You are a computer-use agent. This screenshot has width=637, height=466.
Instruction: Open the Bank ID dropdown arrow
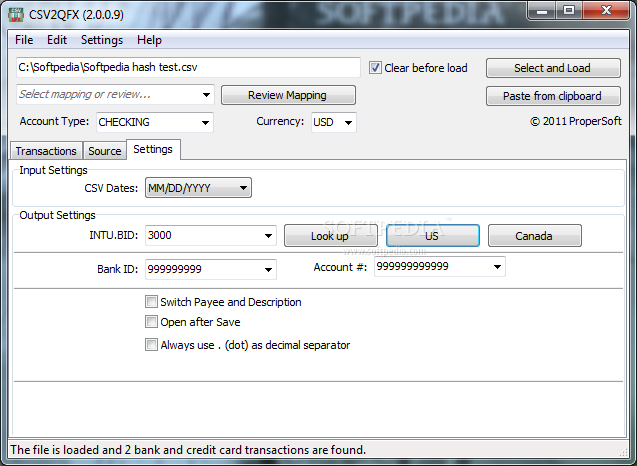click(268, 269)
